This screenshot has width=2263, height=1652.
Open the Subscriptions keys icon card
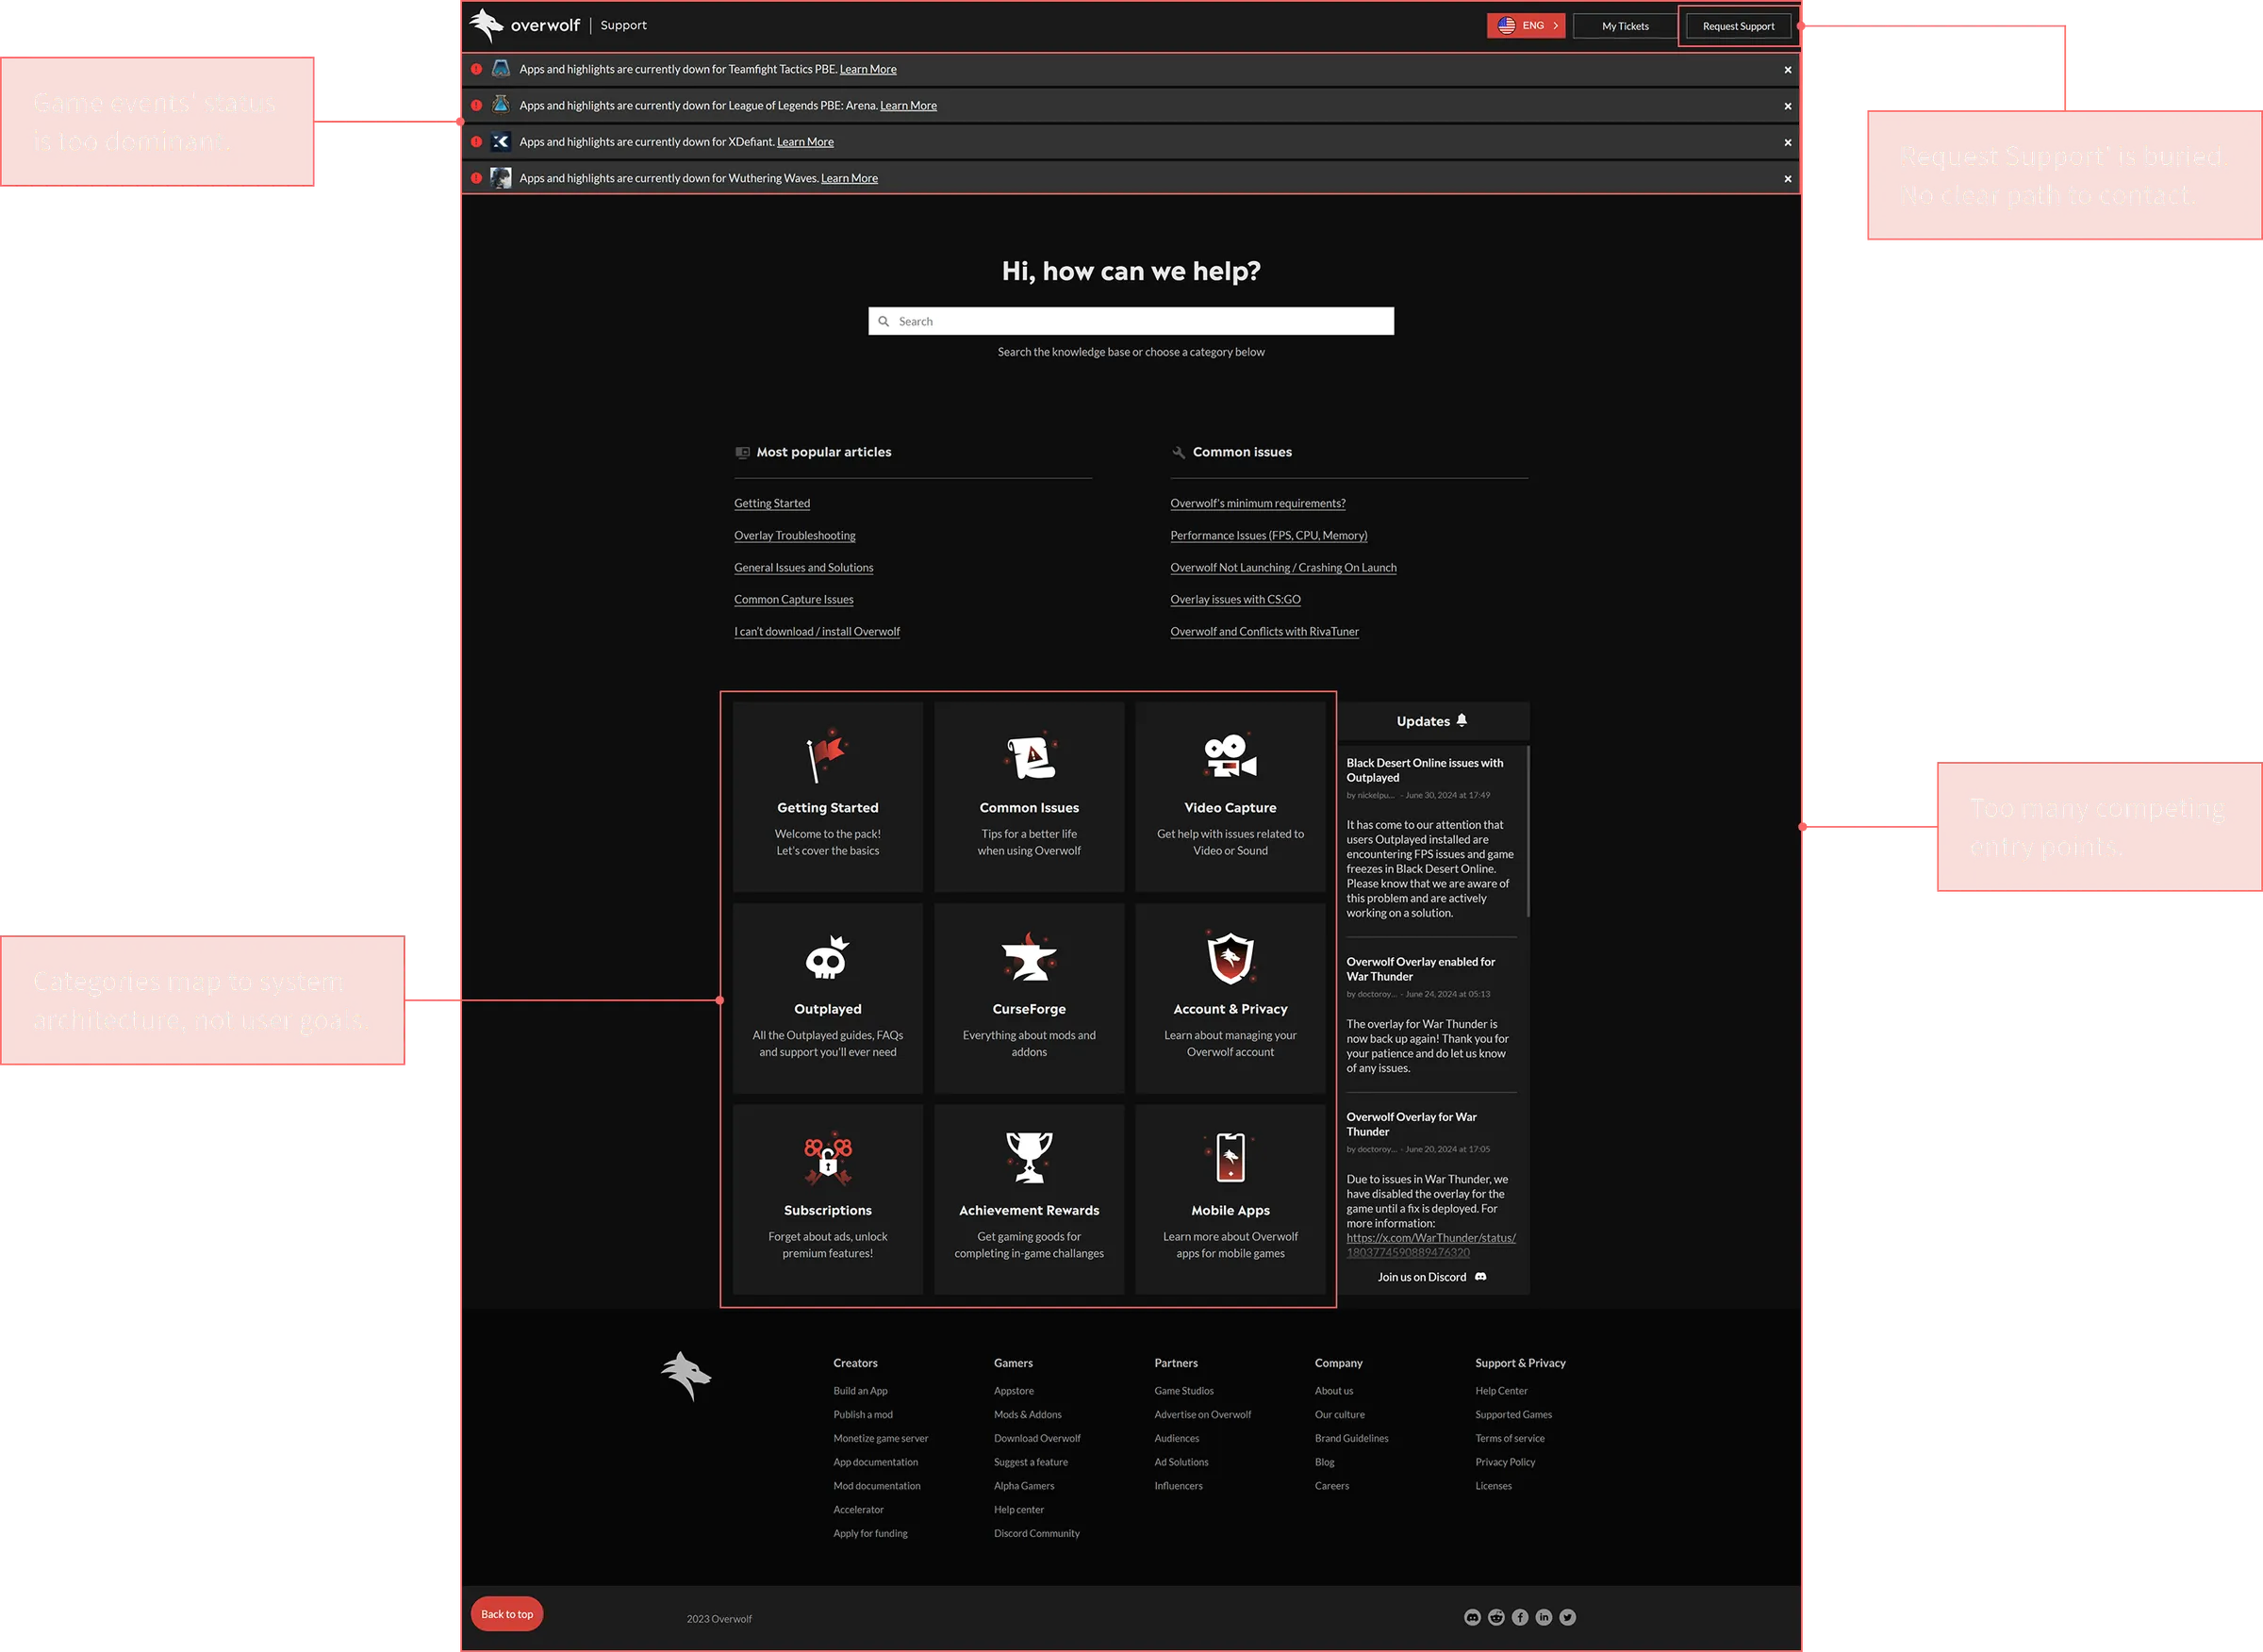(x=828, y=1199)
